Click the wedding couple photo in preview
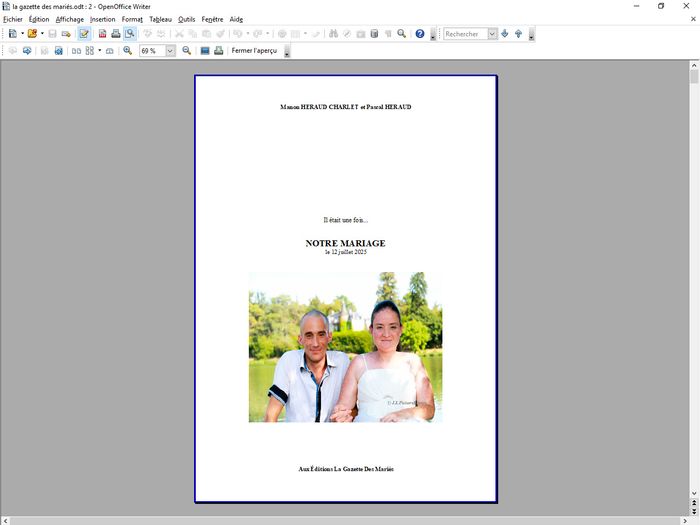Screen dimensions: 700x525 coord(346,347)
